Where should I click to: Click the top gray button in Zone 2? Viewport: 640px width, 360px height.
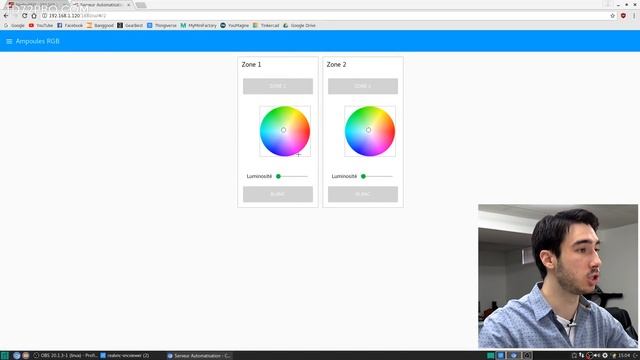coord(363,86)
